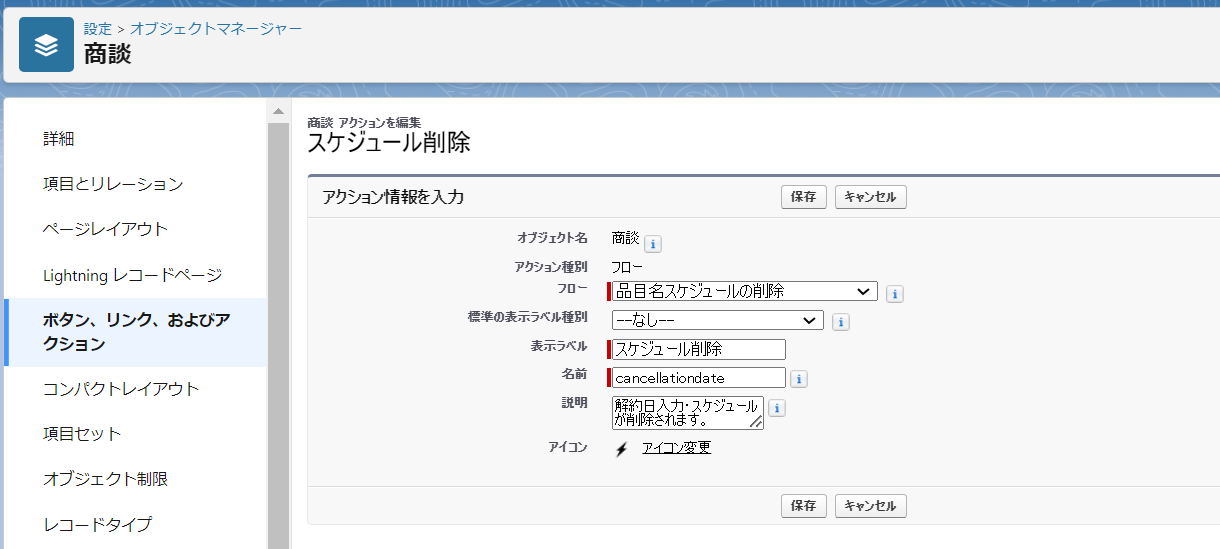Open the 標準の表示ラベル種別 dropdown
Screen dimensions: 1220x549
pos(717,320)
